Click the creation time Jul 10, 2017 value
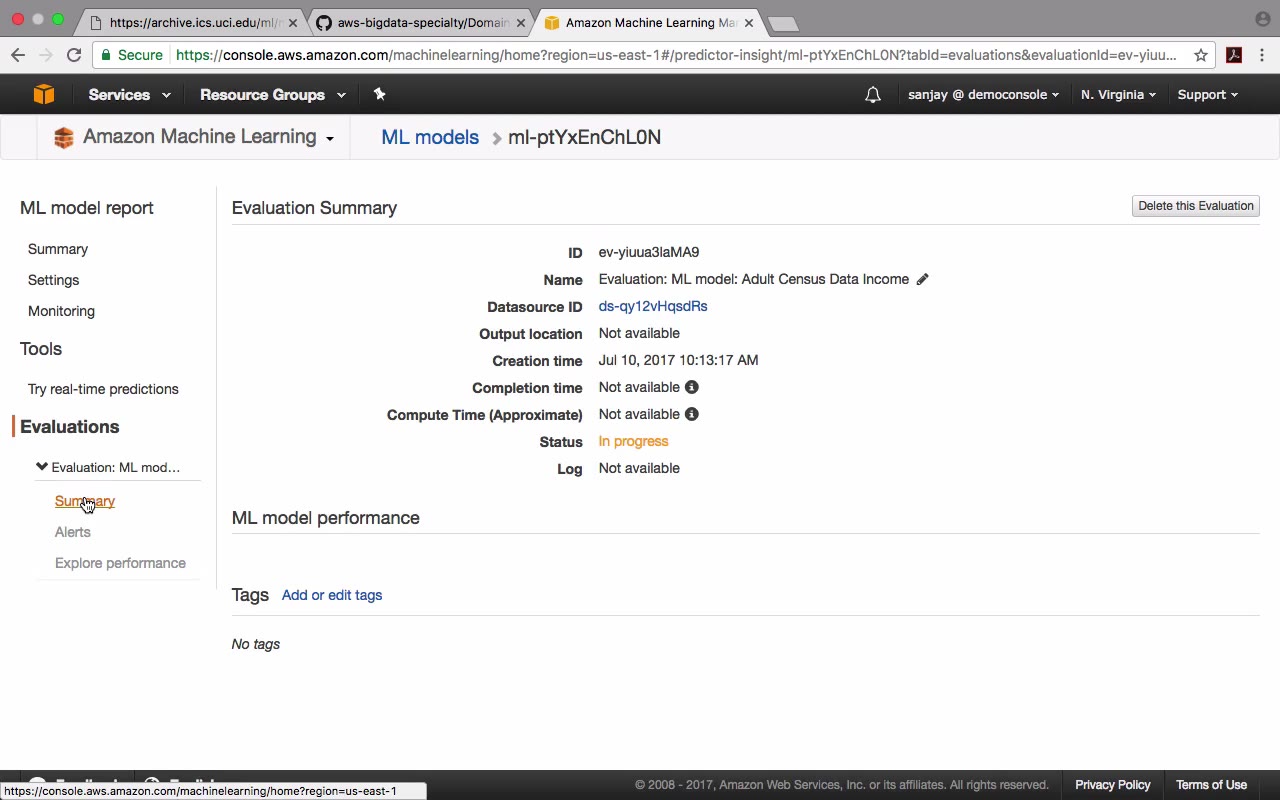1280x800 pixels. (678, 360)
